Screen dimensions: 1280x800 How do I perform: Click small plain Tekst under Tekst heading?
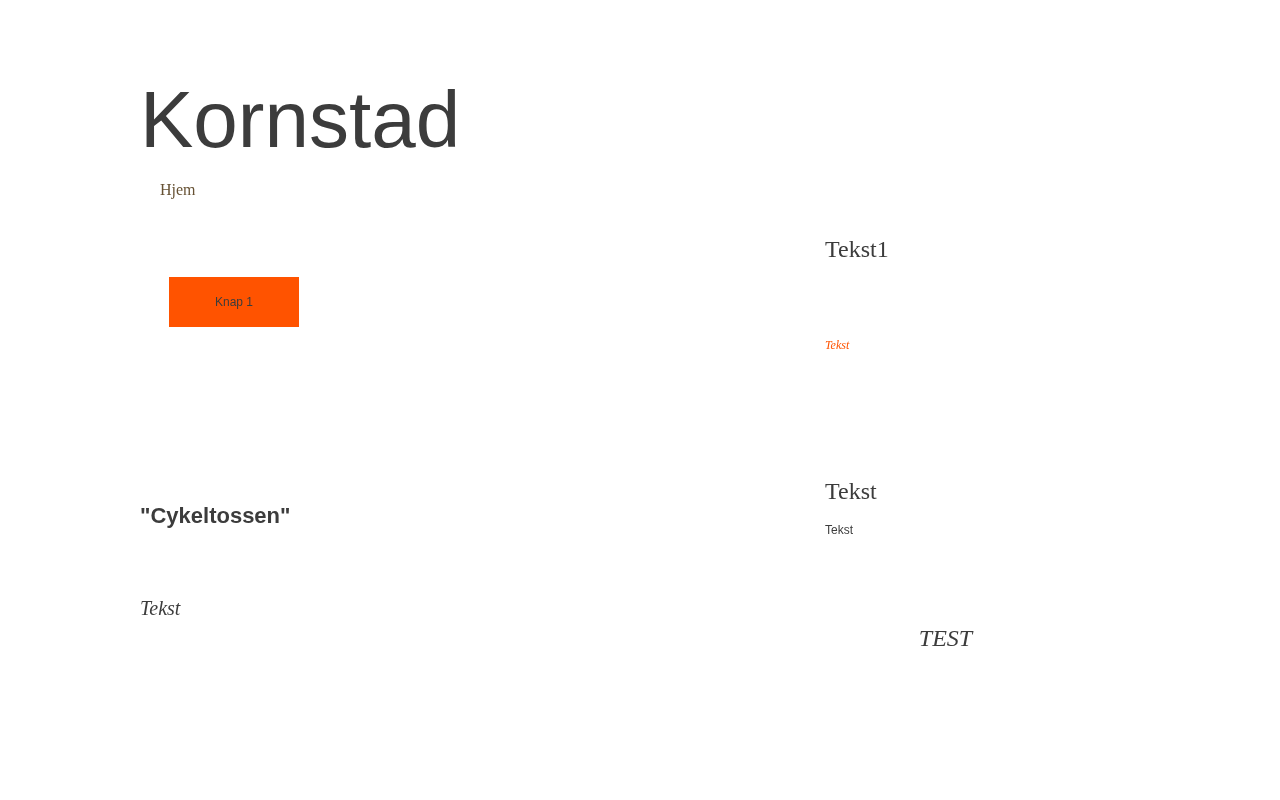(839, 530)
